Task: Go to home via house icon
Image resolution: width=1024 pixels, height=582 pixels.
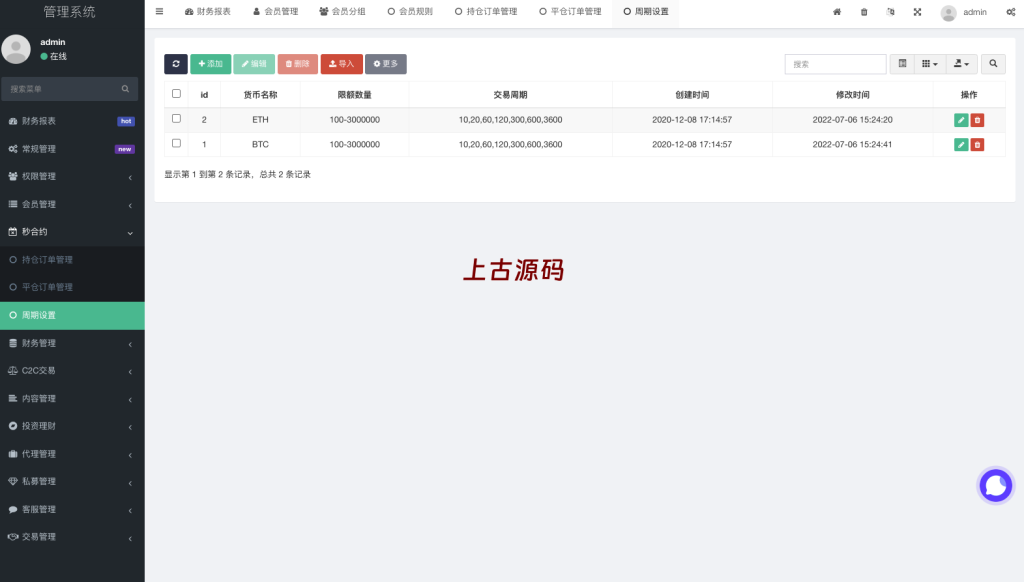Action: point(837,12)
